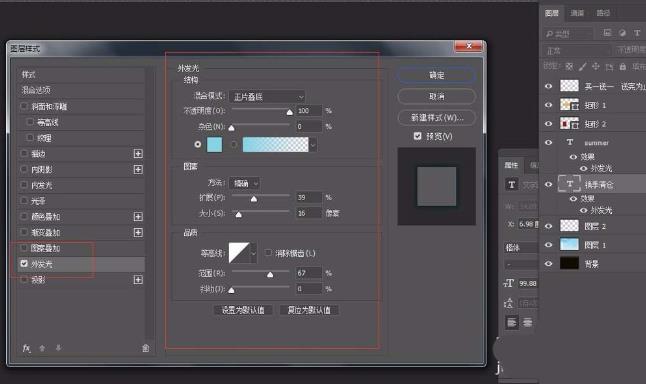Click the Range (范围) slider handle
The height and width of the screenshot is (384, 646).
point(270,274)
